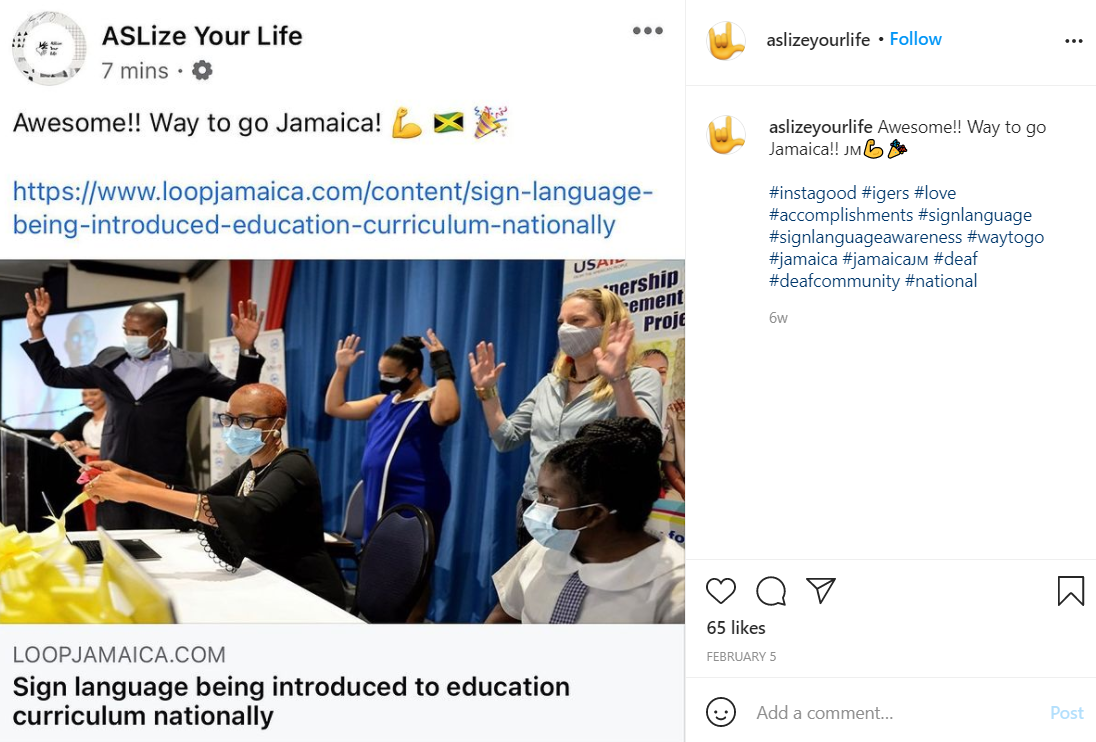Click the heart like icon

coord(721,591)
